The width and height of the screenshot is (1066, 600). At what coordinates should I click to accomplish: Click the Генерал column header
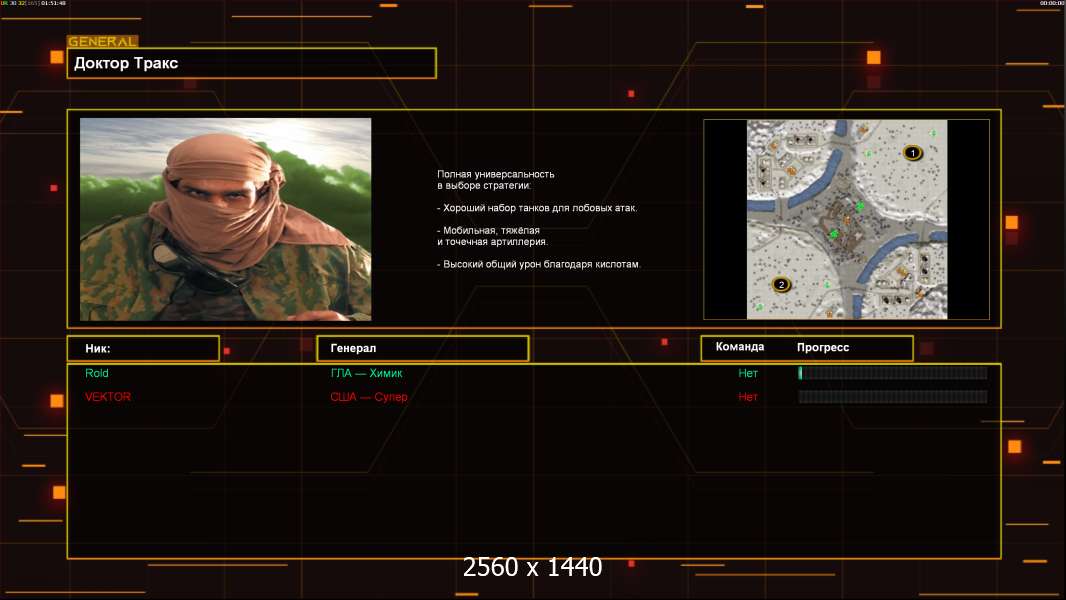click(x=423, y=349)
